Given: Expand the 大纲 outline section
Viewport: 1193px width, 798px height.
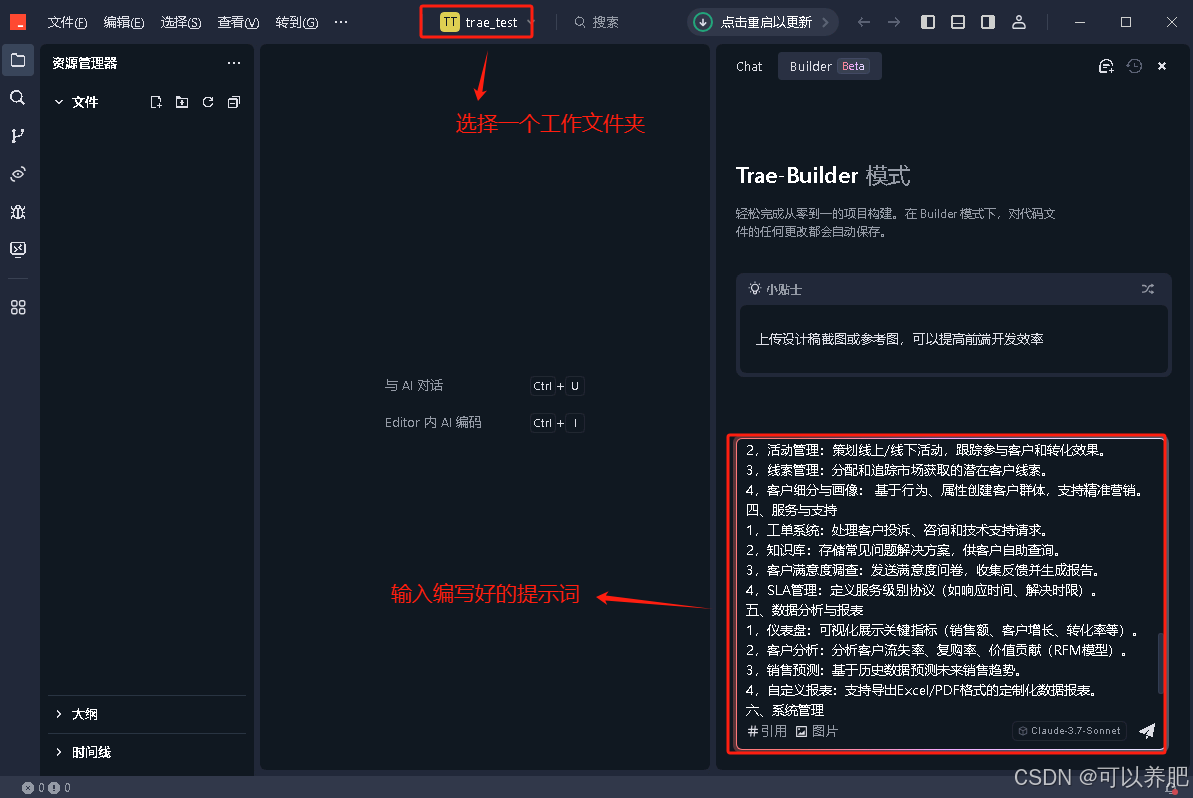Looking at the screenshot, I should [147, 714].
